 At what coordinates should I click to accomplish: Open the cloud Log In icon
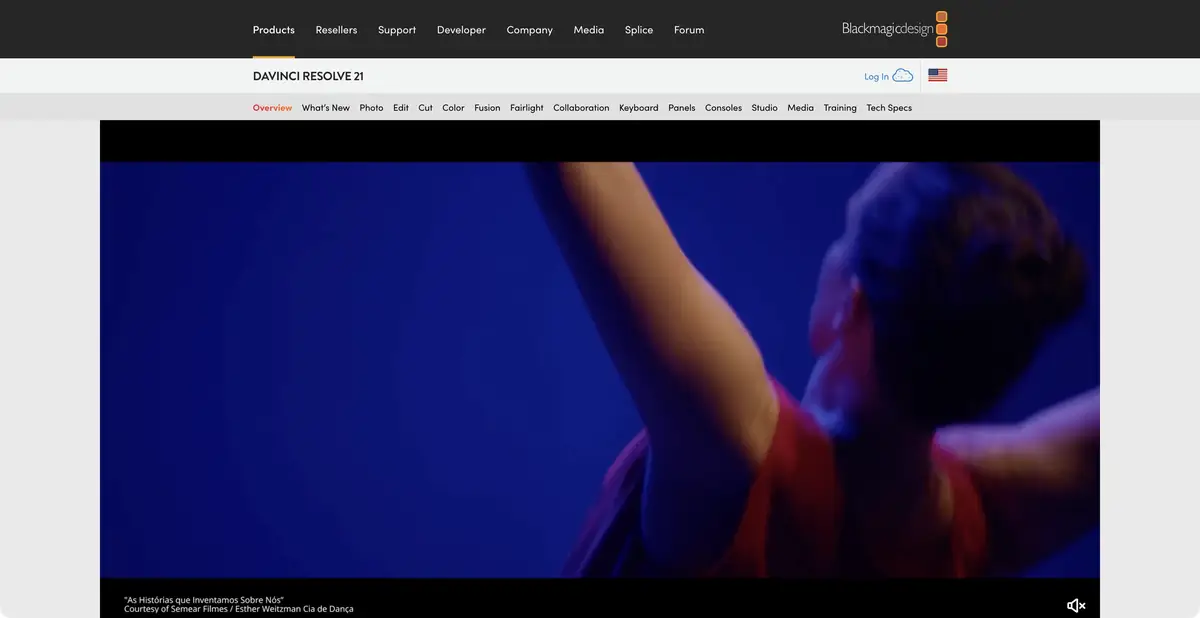tap(902, 76)
